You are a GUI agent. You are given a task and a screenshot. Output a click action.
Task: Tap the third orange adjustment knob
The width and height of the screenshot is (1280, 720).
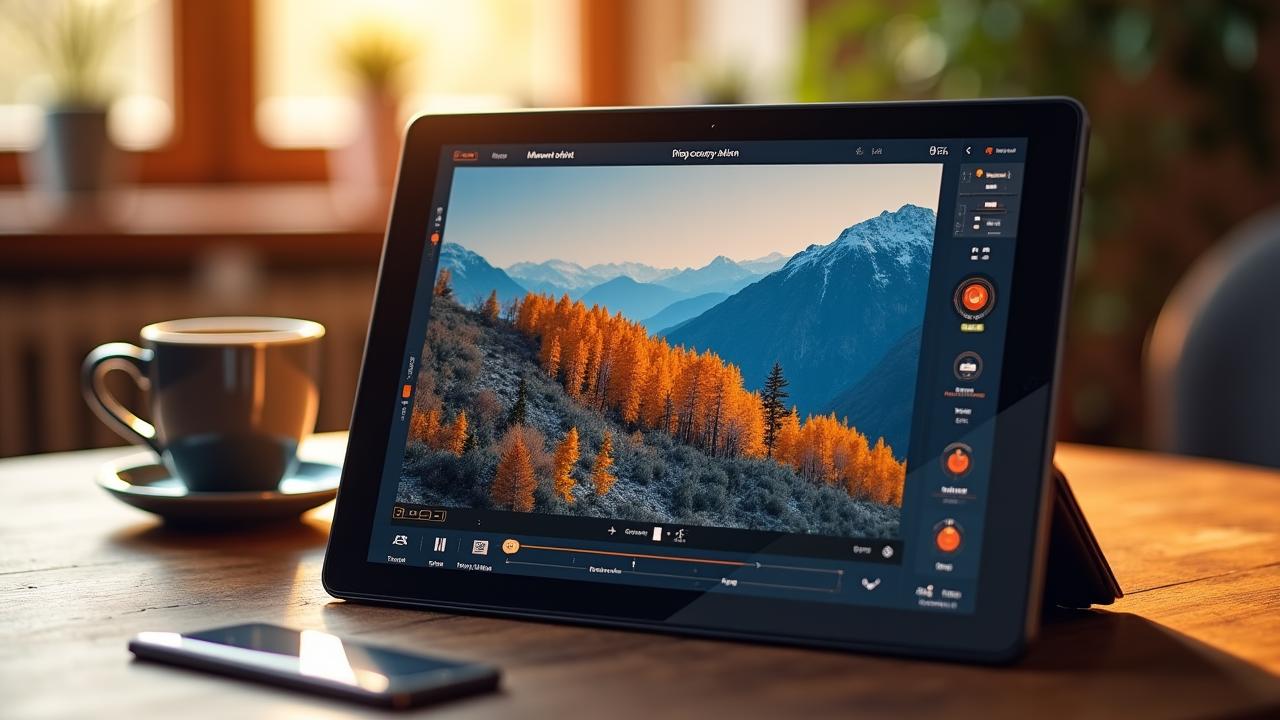957,461
